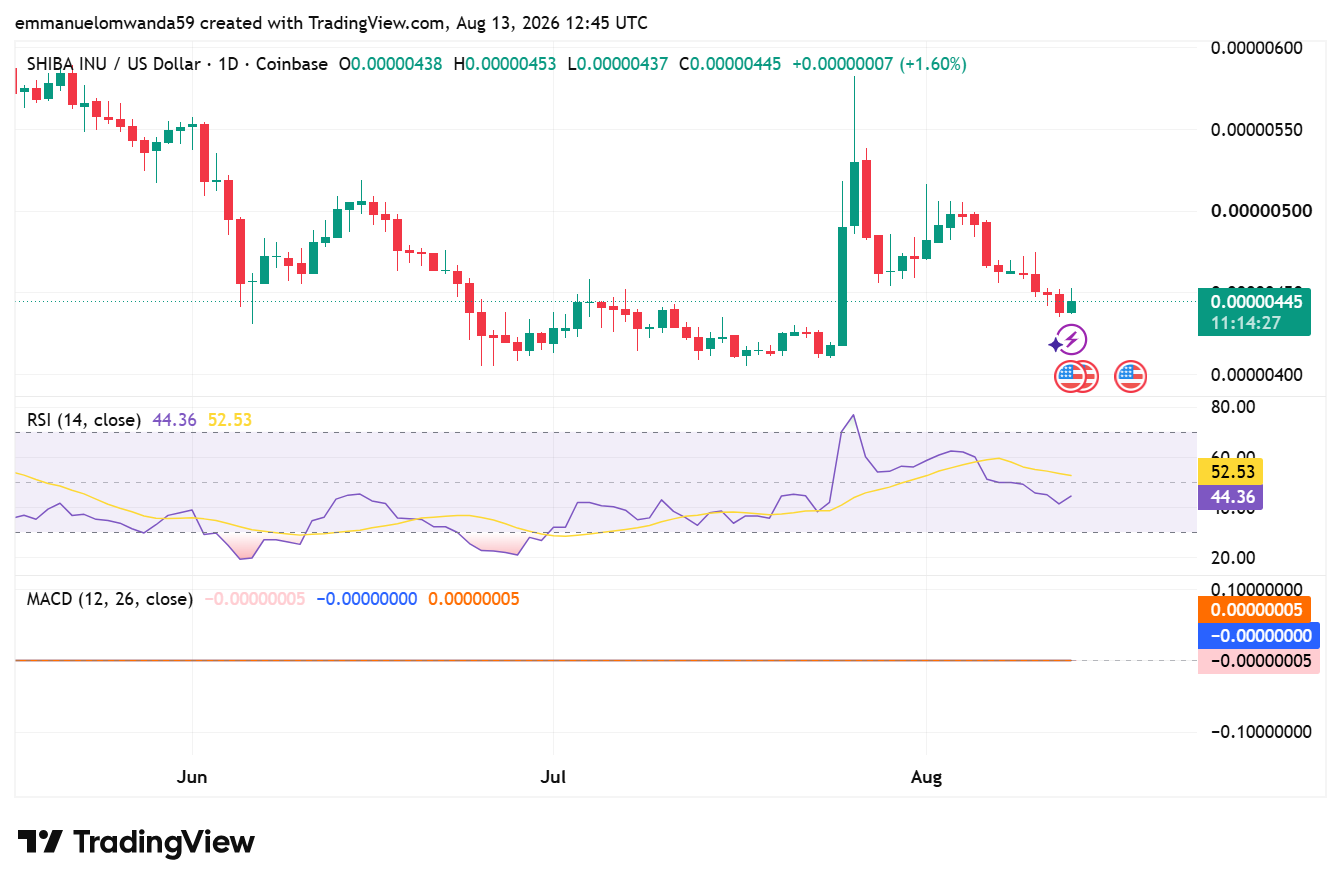The height and width of the screenshot is (887, 1341).
Task: Open the front US flag icon in overlapping pair
Action: pyautogui.click(x=1069, y=376)
